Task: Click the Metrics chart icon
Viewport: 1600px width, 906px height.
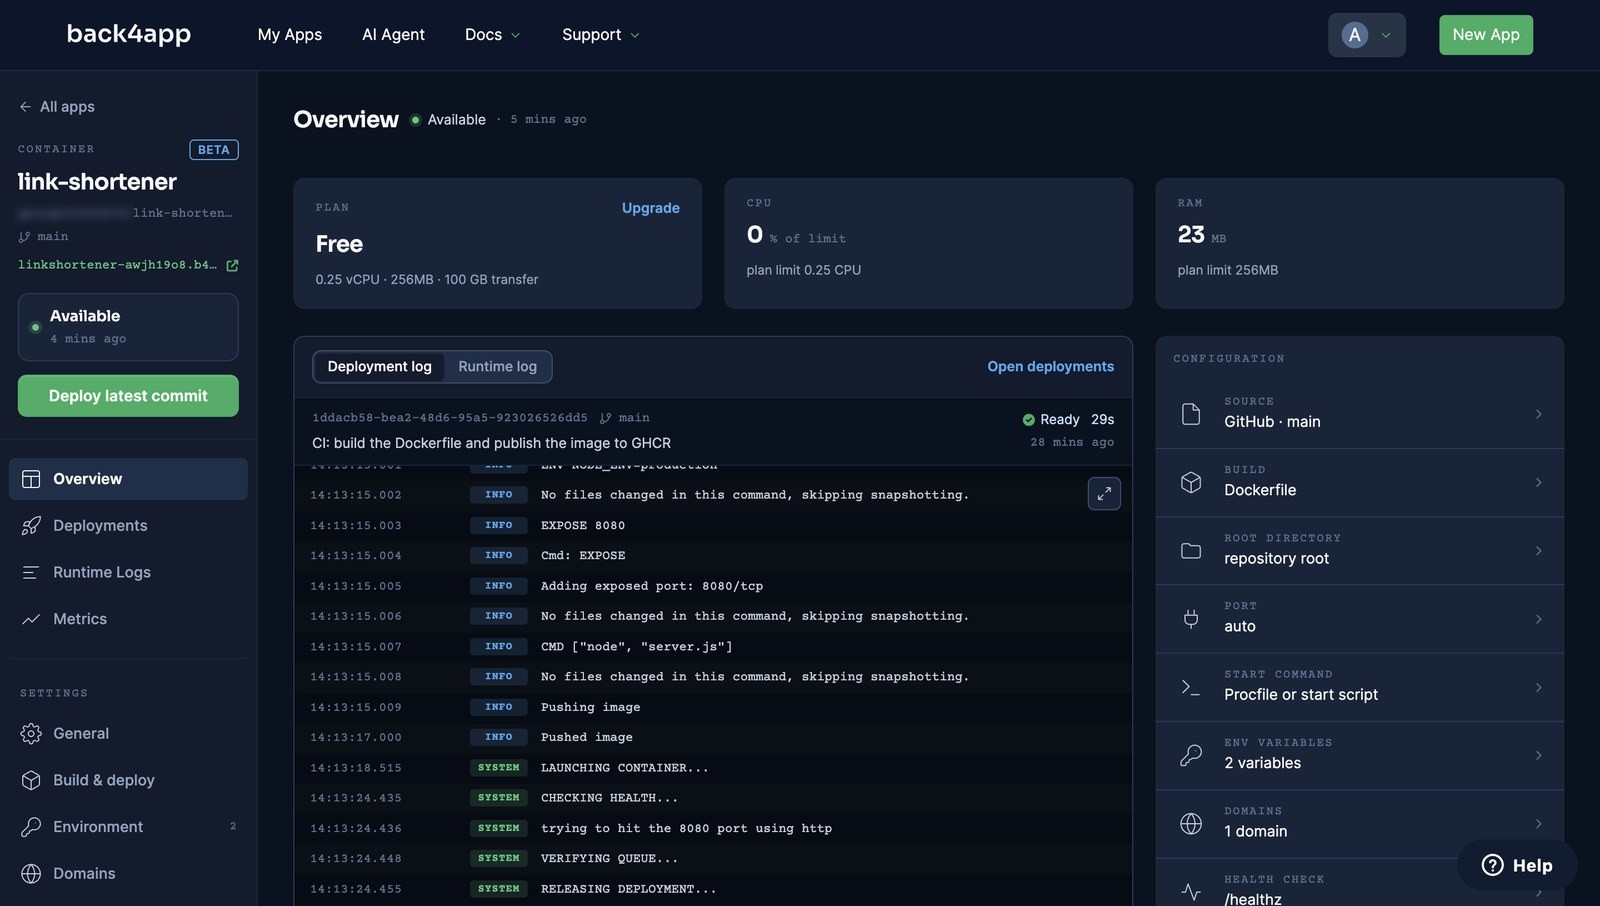Action: pos(31,619)
